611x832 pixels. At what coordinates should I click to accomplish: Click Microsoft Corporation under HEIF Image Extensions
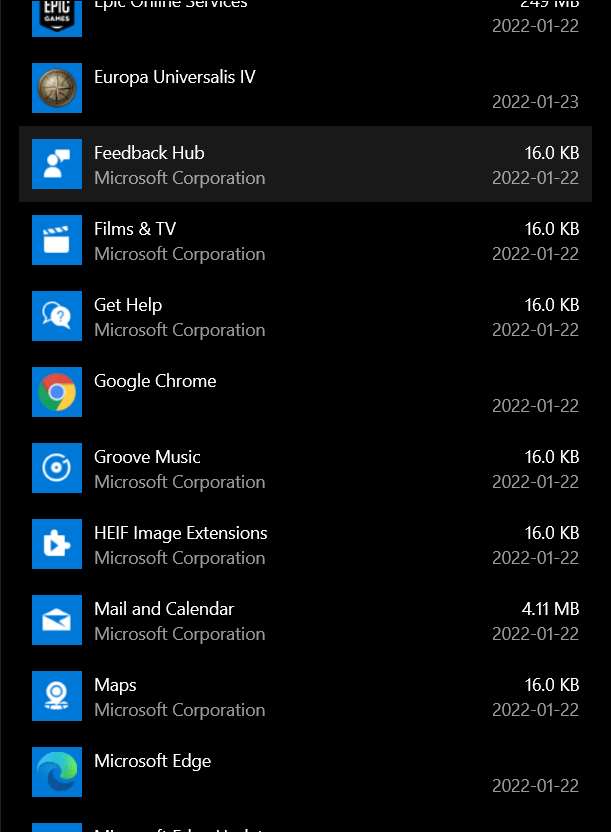coord(179,558)
